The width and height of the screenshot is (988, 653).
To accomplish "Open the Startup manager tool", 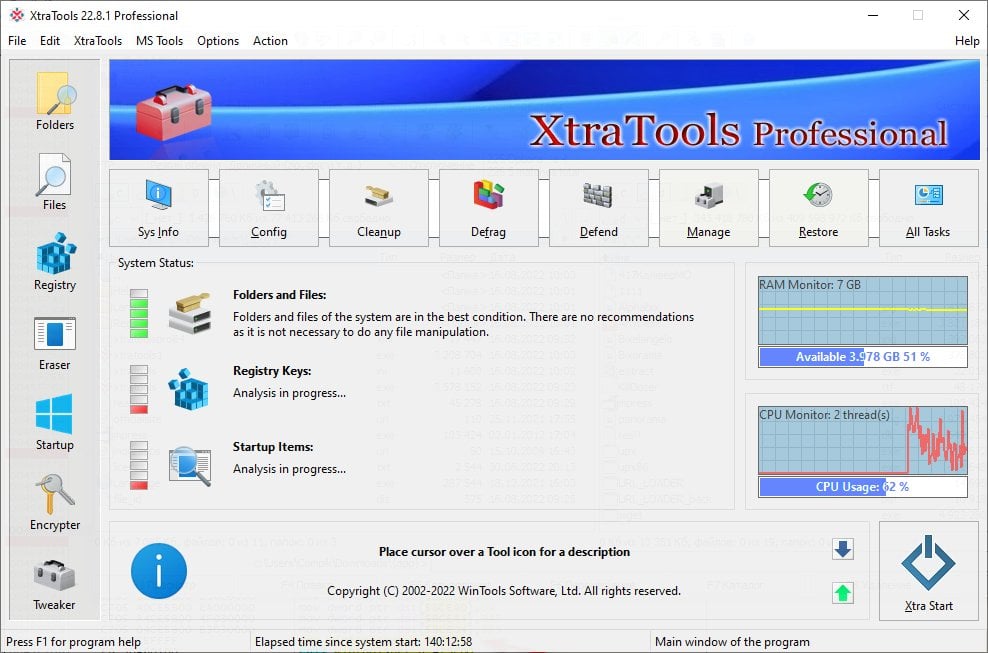I will [x=53, y=420].
